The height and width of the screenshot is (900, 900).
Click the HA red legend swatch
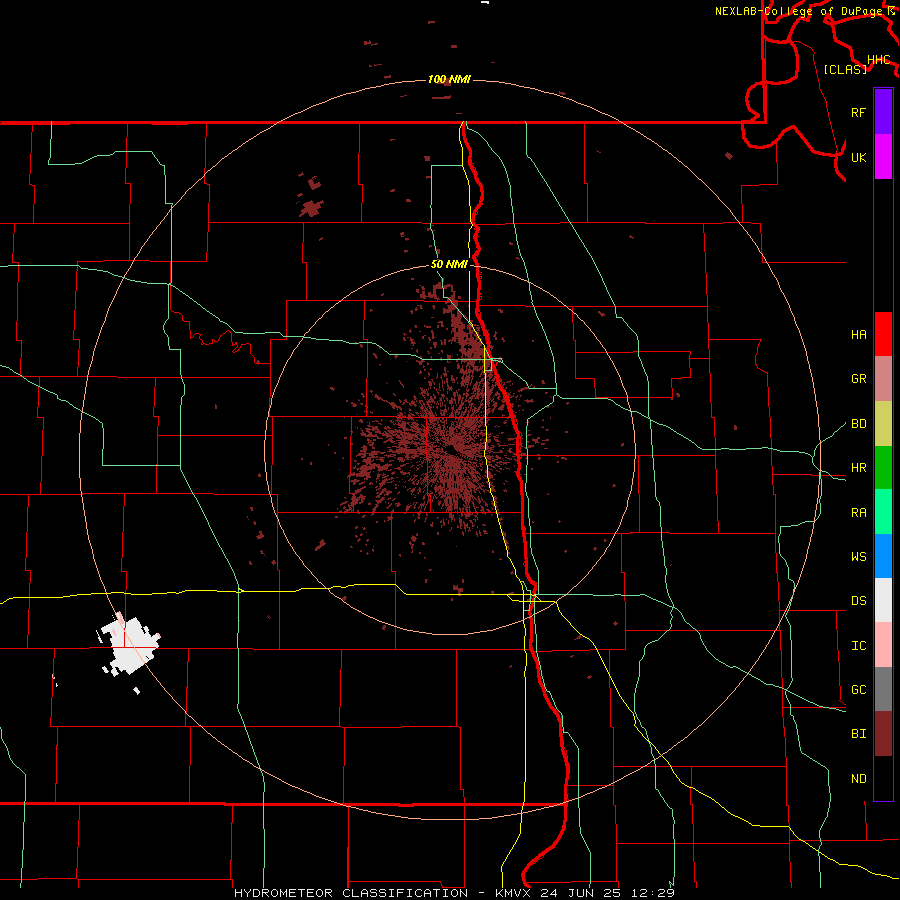point(883,334)
